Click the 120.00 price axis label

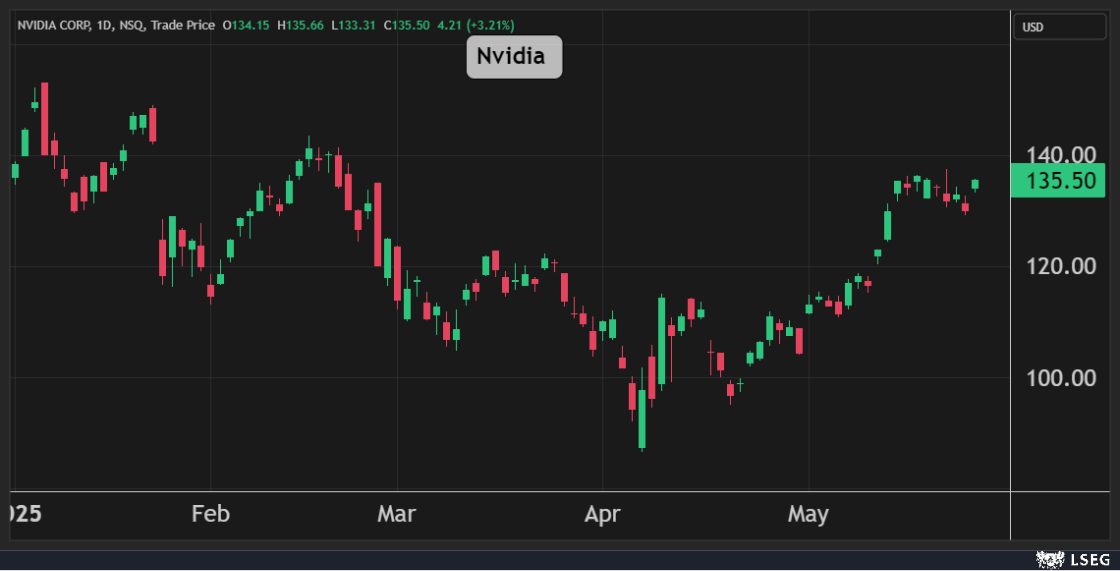coord(1061,267)
